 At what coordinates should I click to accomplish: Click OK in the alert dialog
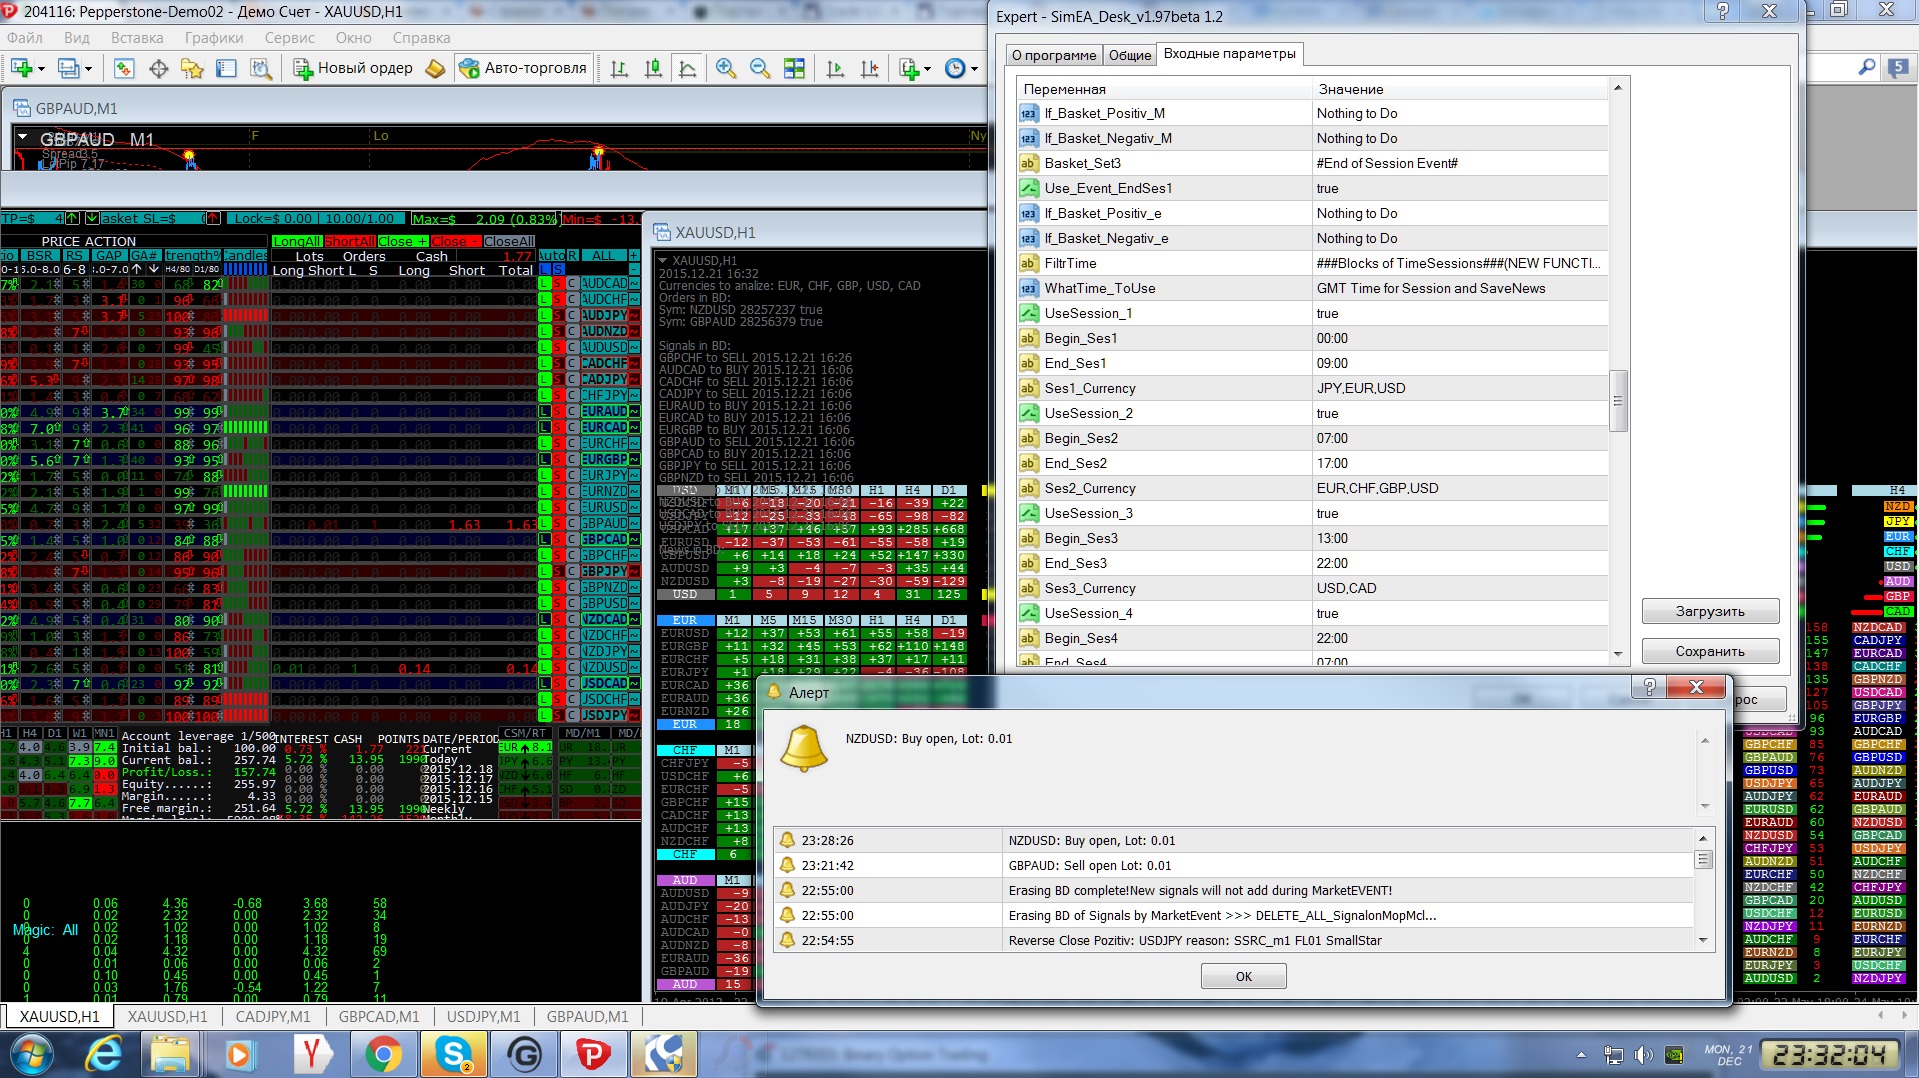tap(1243, 976)
